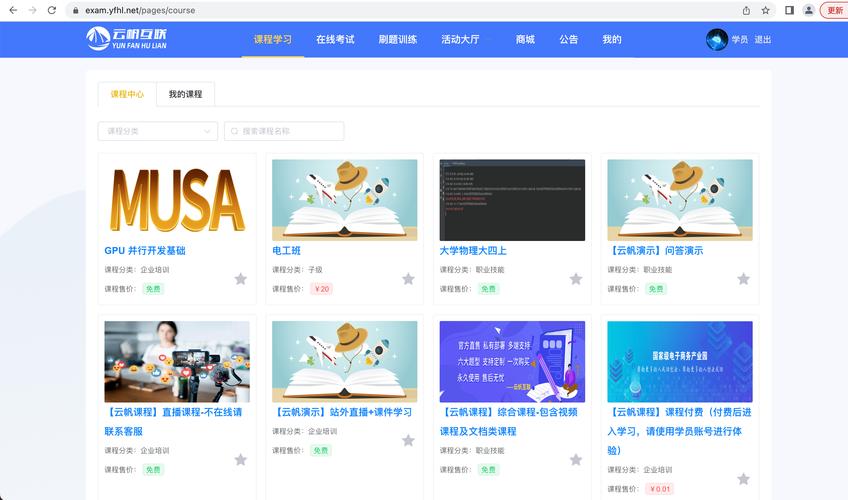Open the 活动大厅 navigation menu
848x500 pixels.
pos(460,39)
